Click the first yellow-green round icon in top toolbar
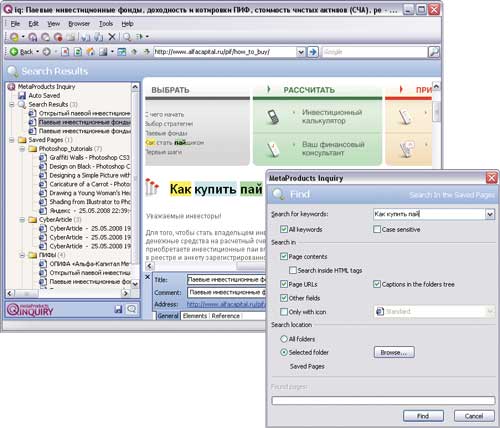500x428 pixels. point(14,37)
